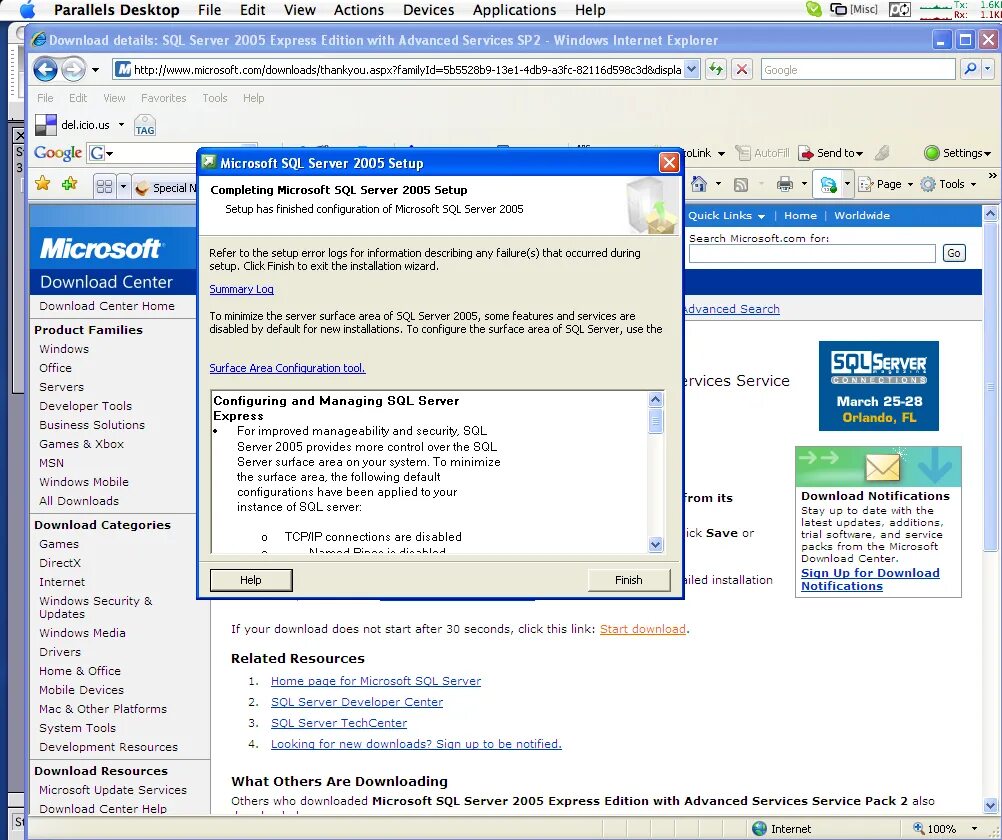
Task: Click the Start download link
Action: coord(643,629)
